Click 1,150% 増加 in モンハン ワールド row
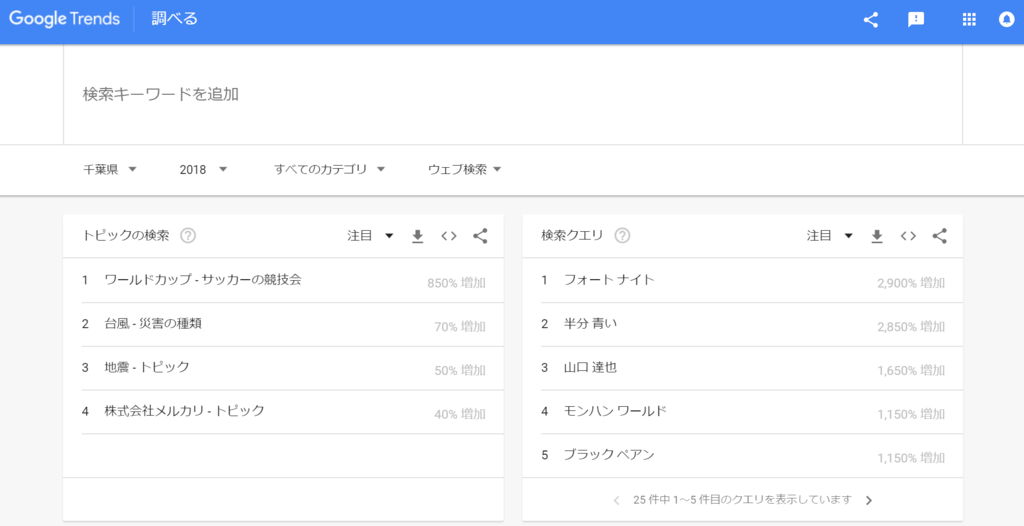The width and height of the screenshot is (1024, 526). pos(911,414)
